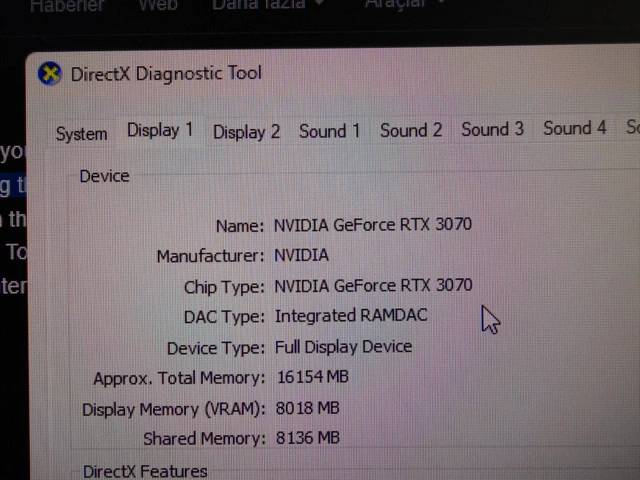Switch to the System tab

[81, 134]
